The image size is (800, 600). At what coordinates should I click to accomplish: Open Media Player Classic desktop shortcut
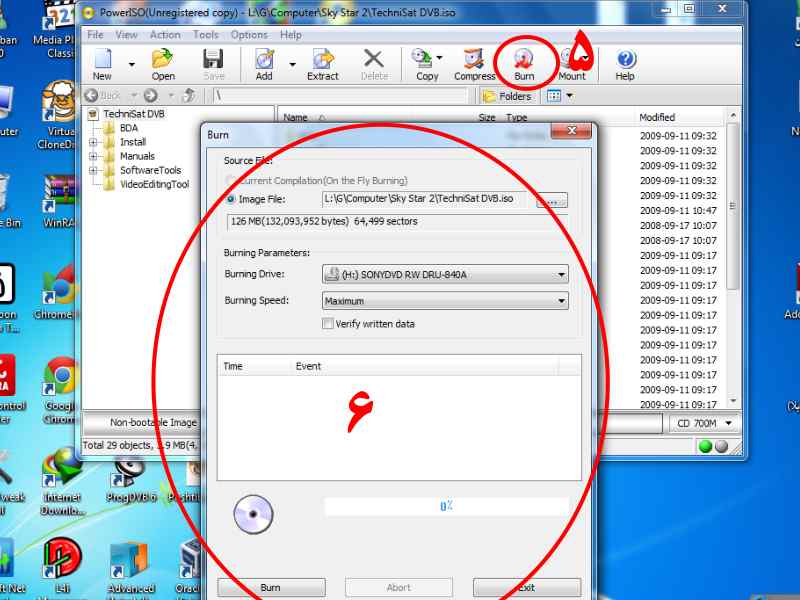[x=57, y=28]
